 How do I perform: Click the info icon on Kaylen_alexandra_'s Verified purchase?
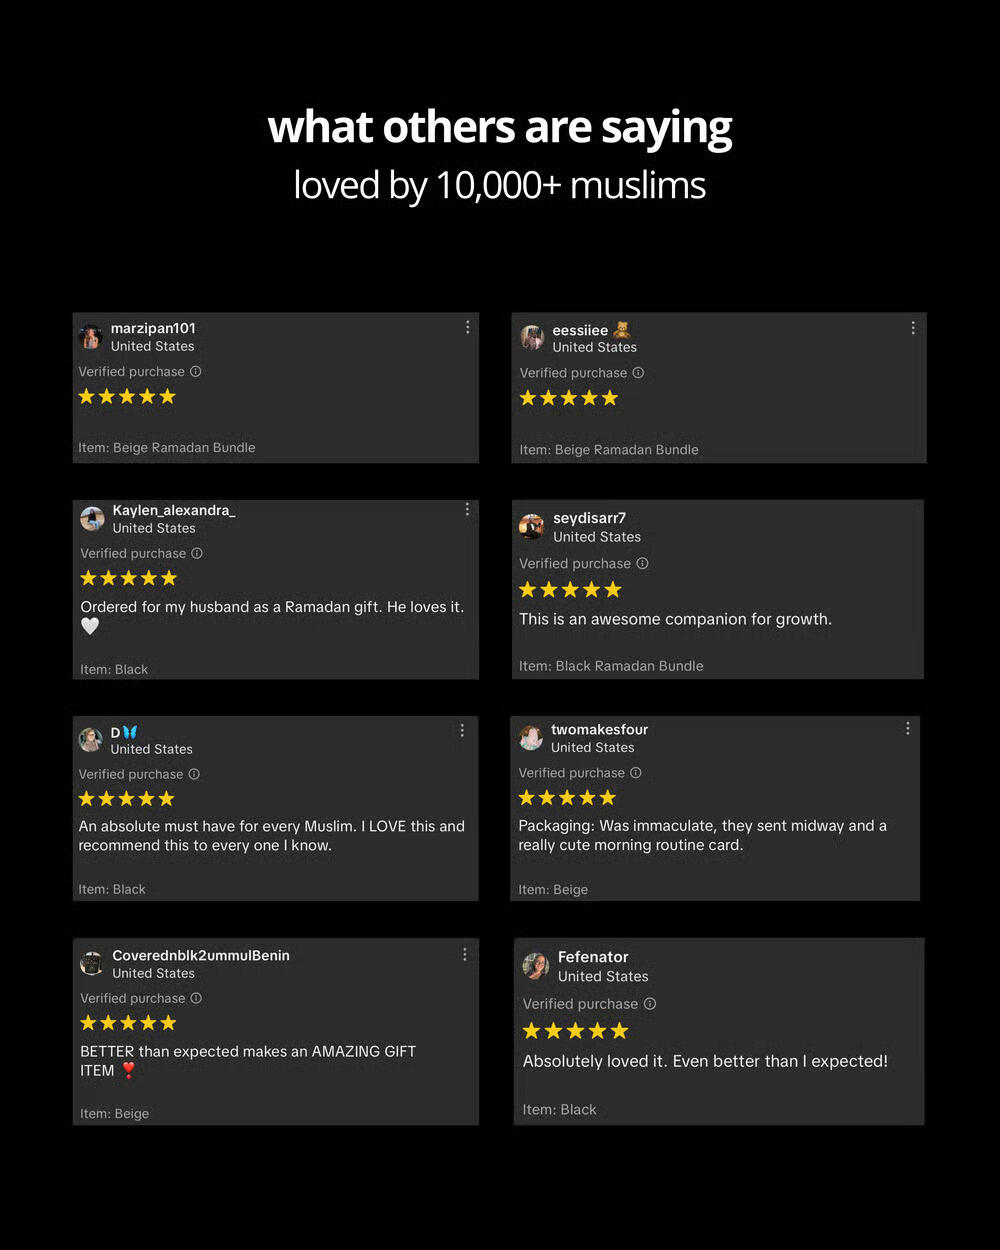coord(197,554)
